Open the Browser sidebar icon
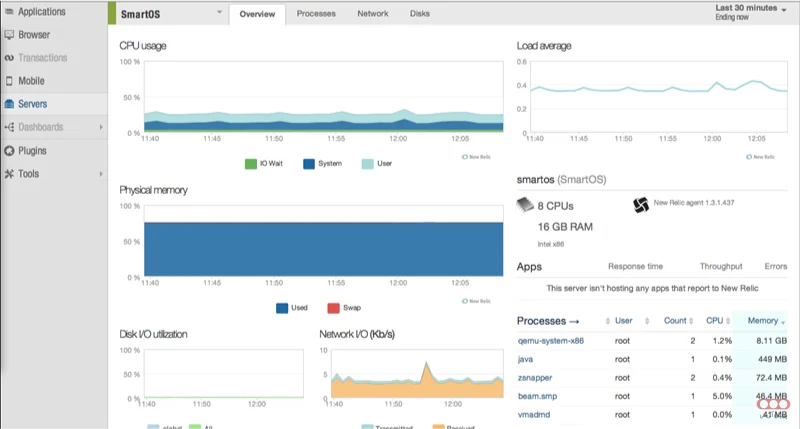 point(9,35)
